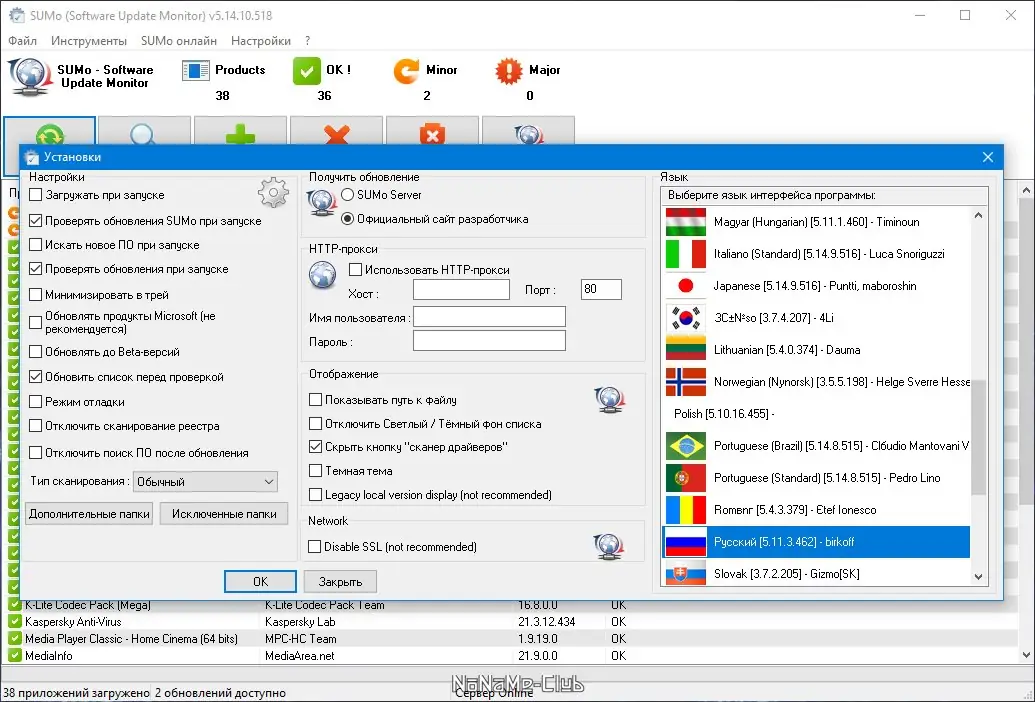Click the language list scroll down arrow

coord(978,577)
